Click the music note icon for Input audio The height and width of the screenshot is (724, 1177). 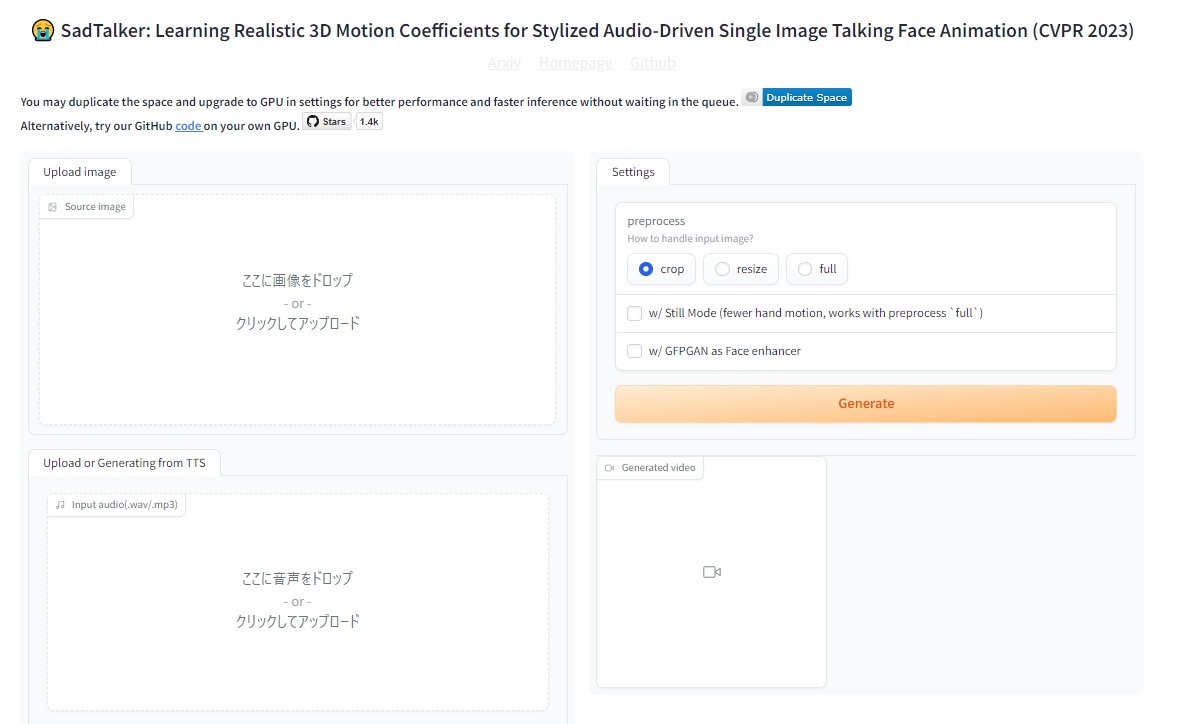click(x=60, y=505)
